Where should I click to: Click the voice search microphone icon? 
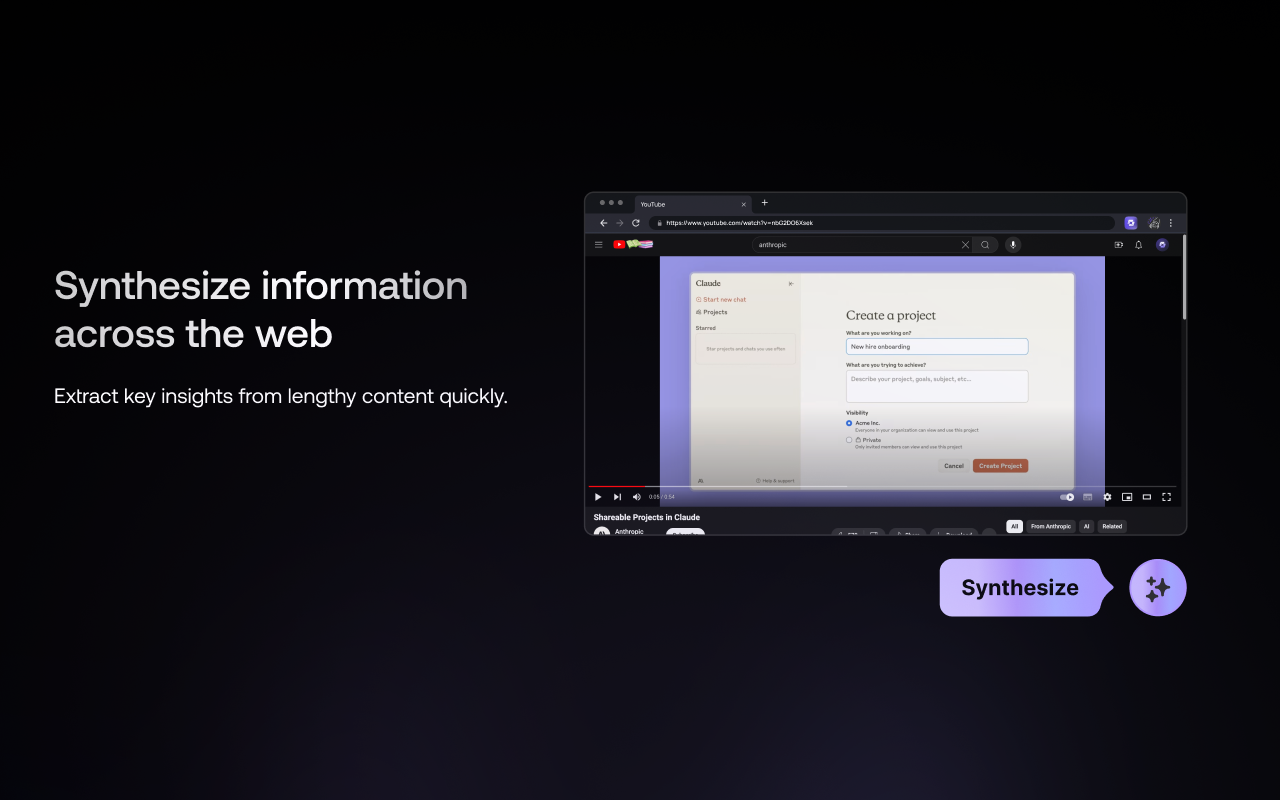(x=1013, y=244)
